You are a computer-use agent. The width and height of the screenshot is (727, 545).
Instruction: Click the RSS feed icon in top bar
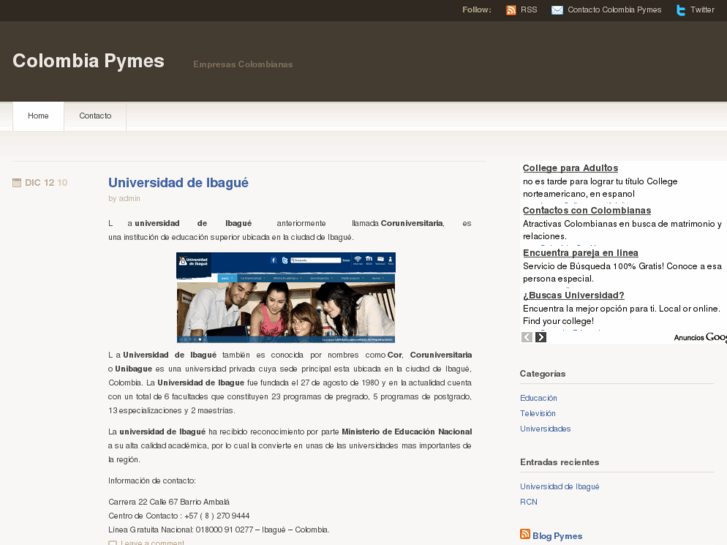coord(510,10)
